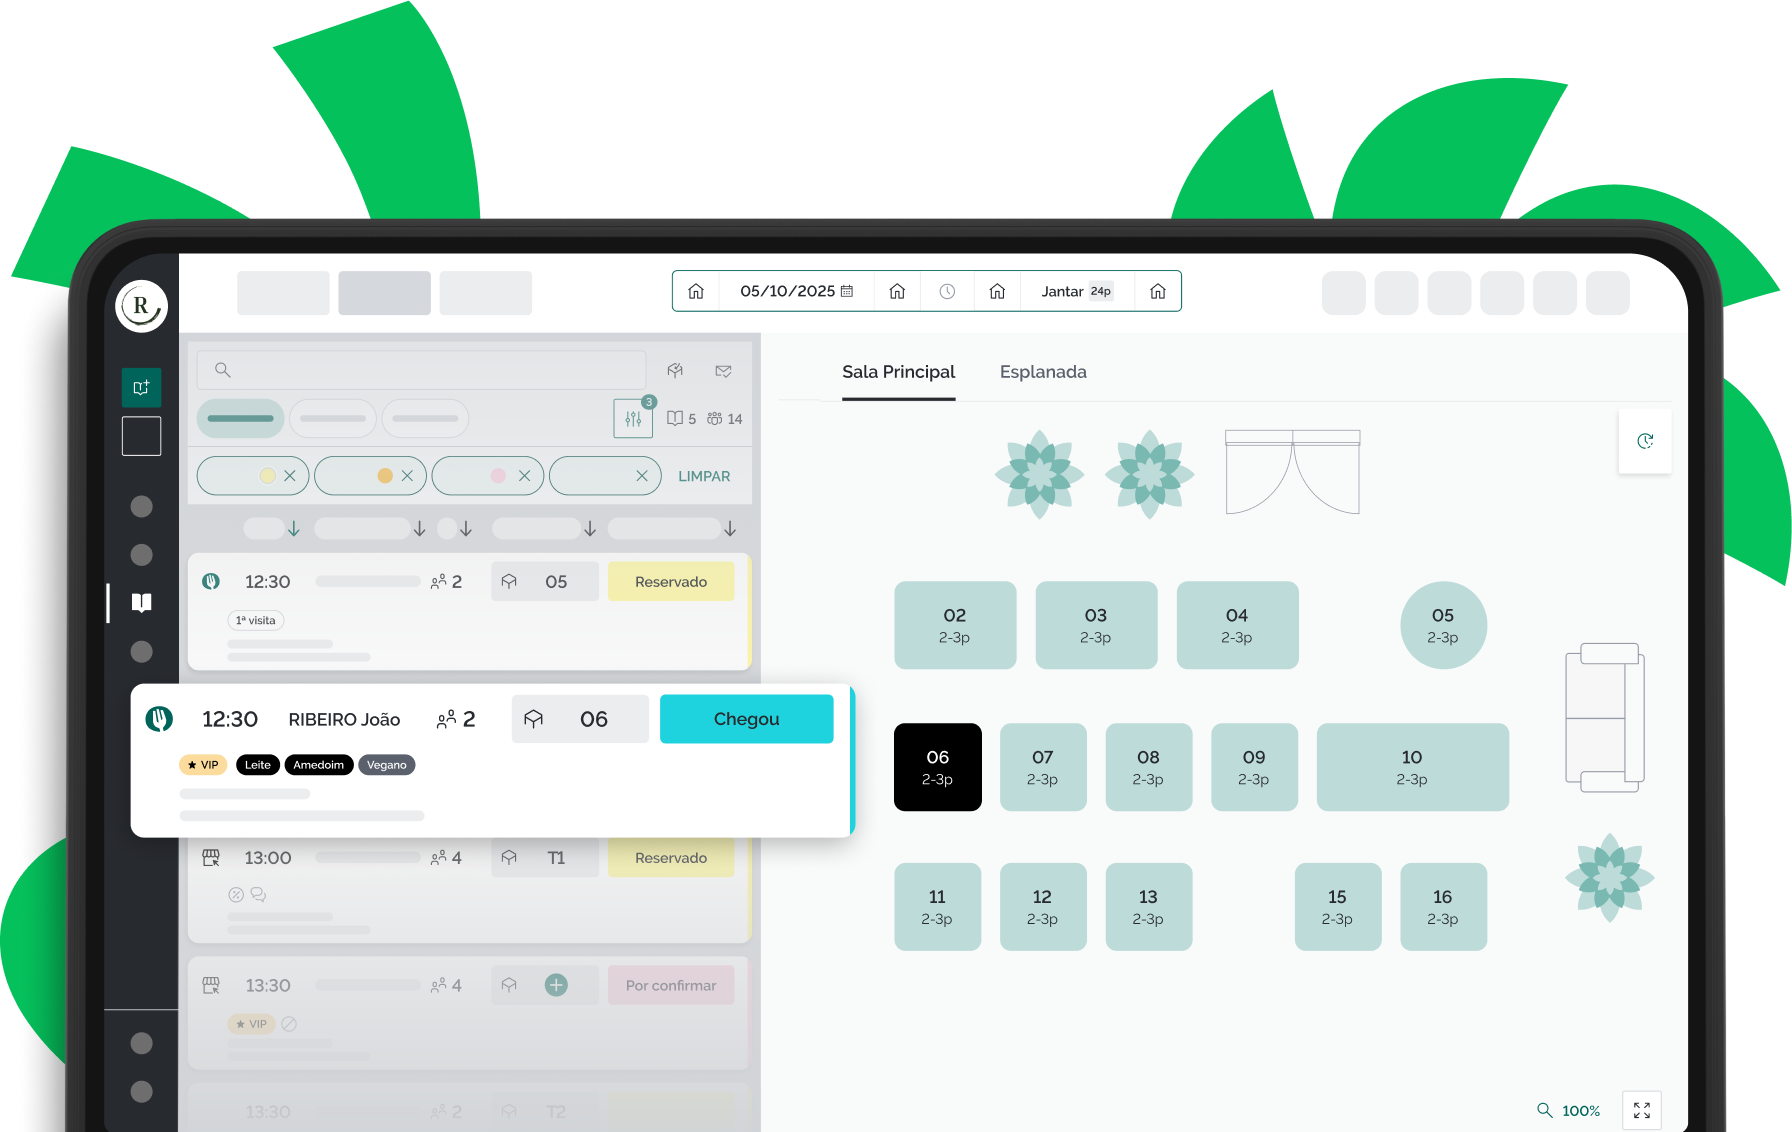Click the clock icon in the top bar
Screen dimensions: 1792x1132
click(x=947, y=291)
